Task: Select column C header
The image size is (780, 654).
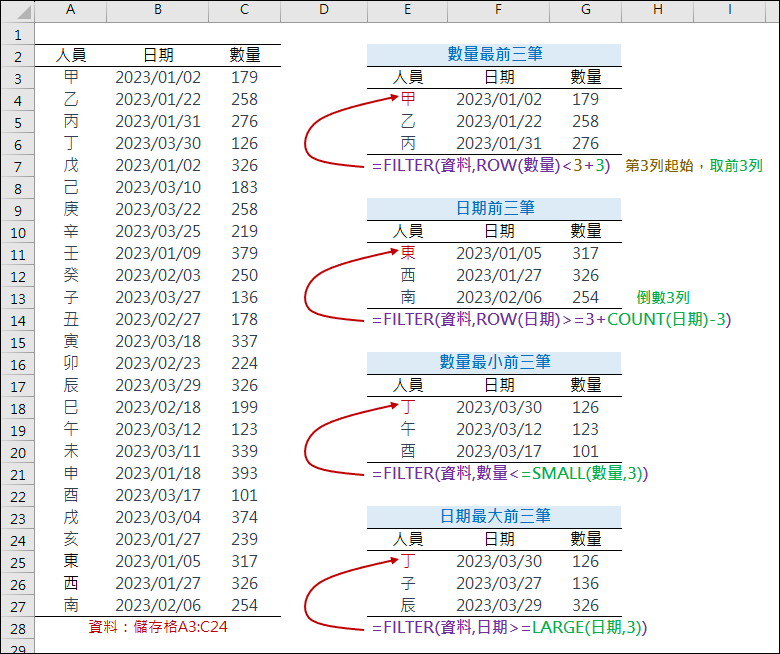Action: [244, 10]
